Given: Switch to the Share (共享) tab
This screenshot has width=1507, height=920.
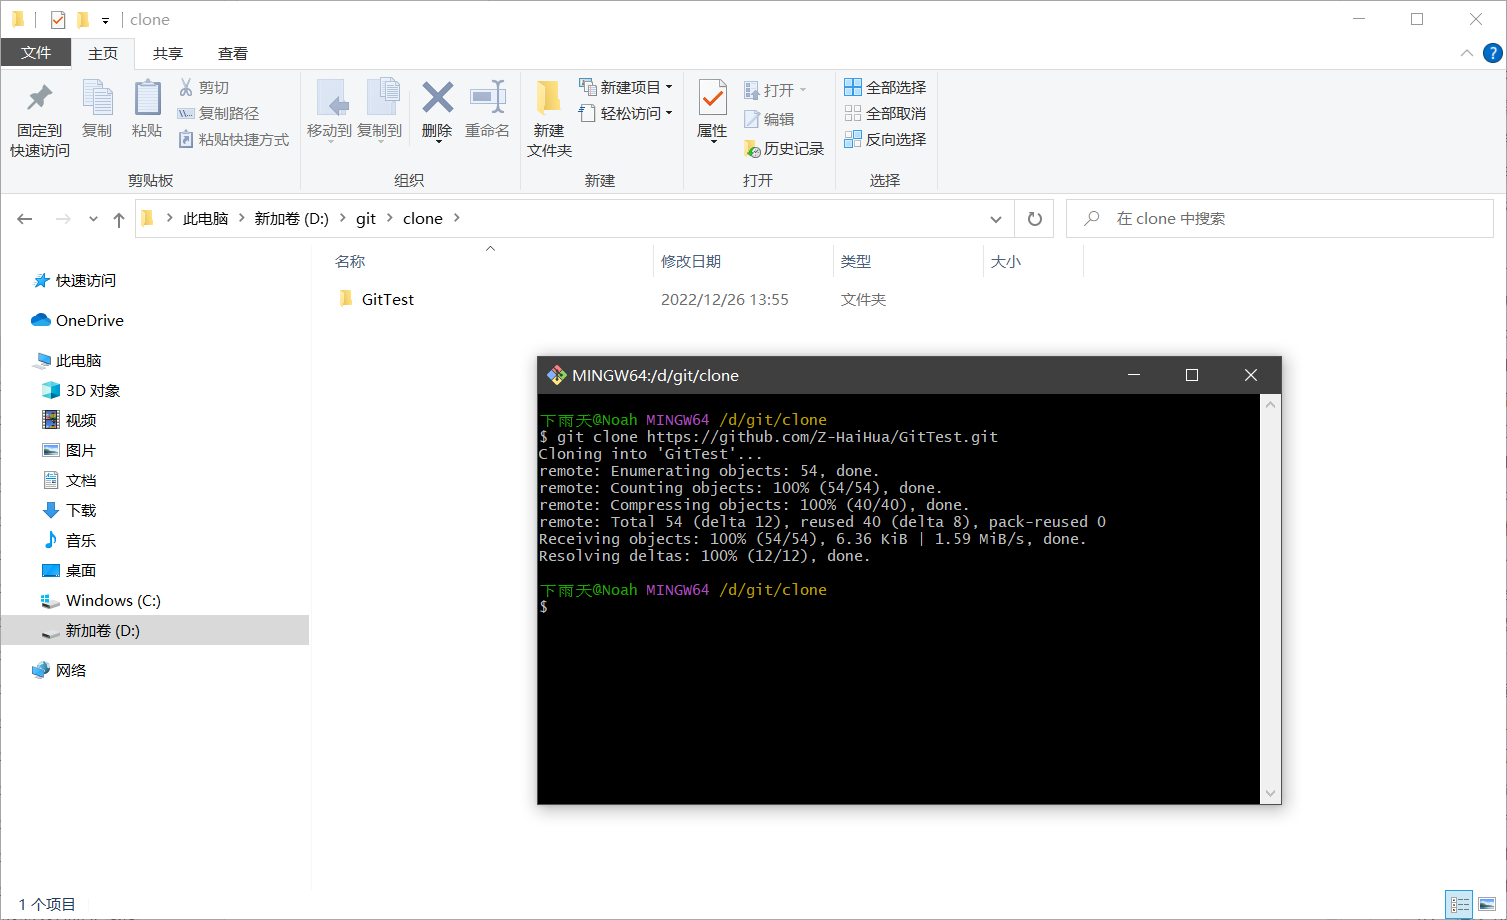Looking at the screenshot, I should (x=168, y=54).
